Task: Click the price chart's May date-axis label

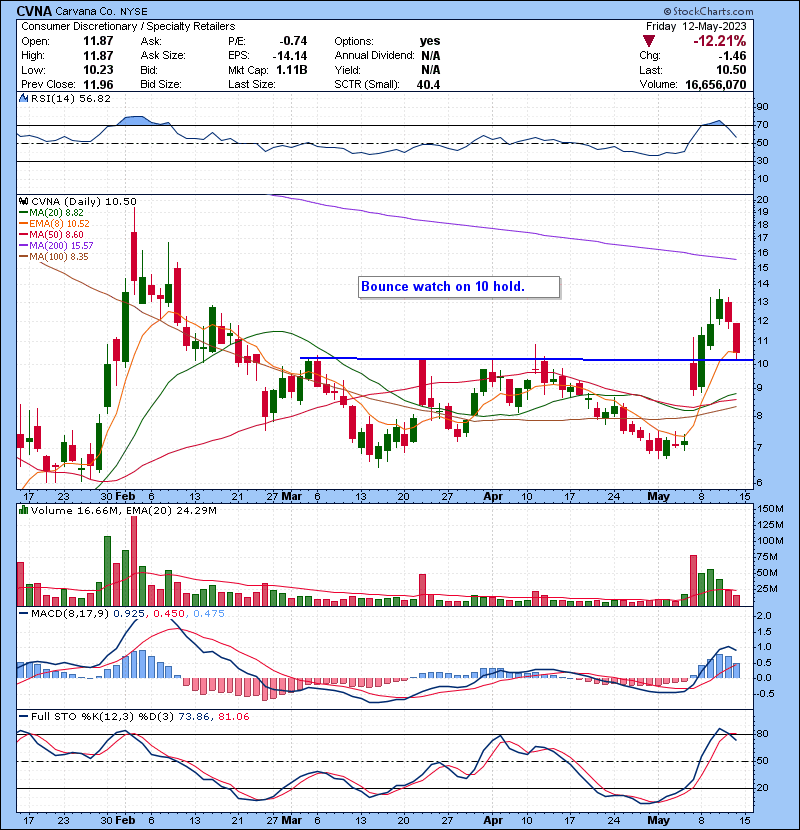Action: click(x=659, y=497)
